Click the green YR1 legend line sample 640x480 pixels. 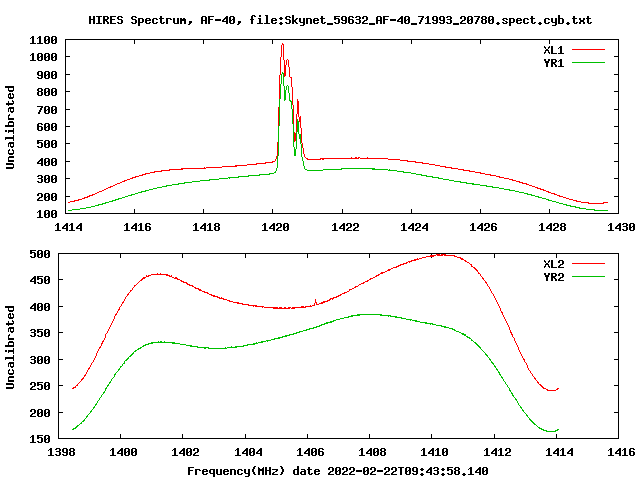588,63
